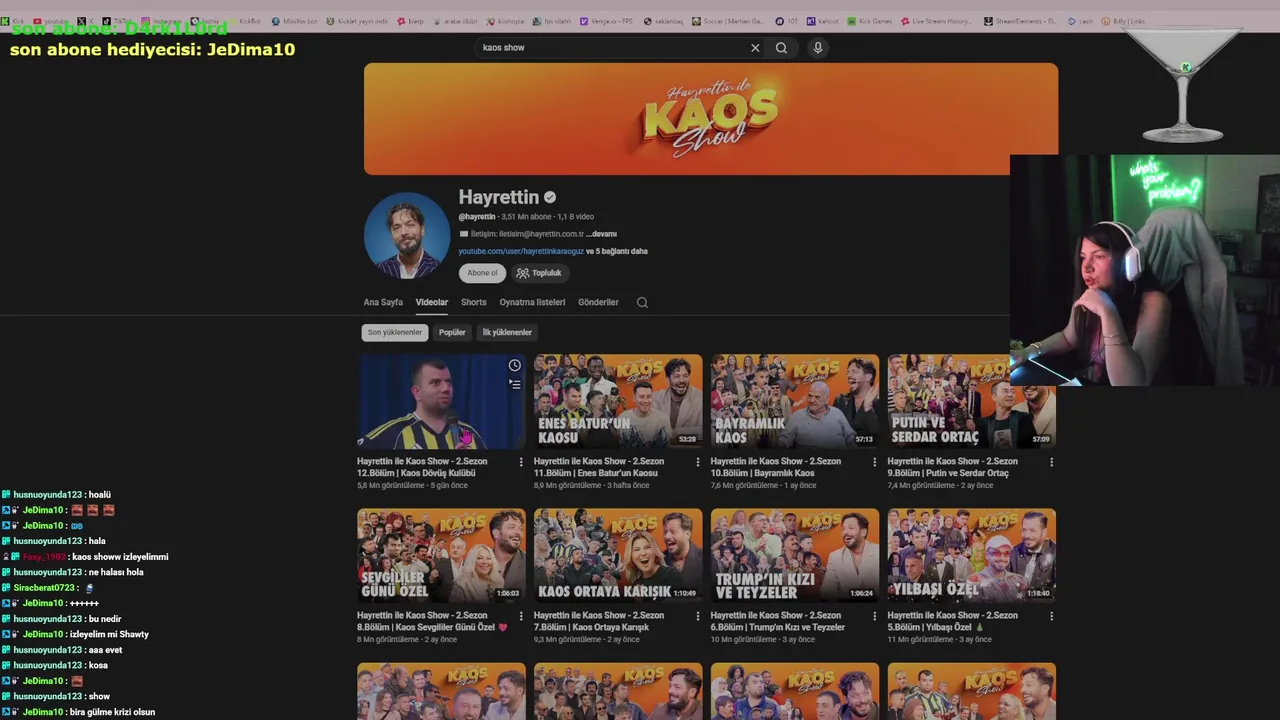Open the Oynatma listeleri tab
The width and height of the screenshot is (1280, 720).
(532, 302)
